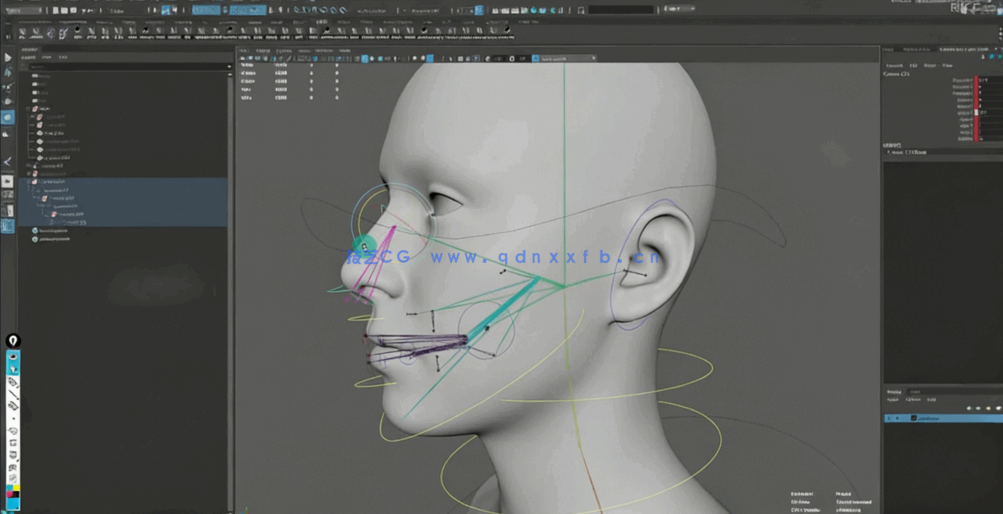Toggle color management in viewport toolbar
1003x514 pixels.
[x=536, y=59]
